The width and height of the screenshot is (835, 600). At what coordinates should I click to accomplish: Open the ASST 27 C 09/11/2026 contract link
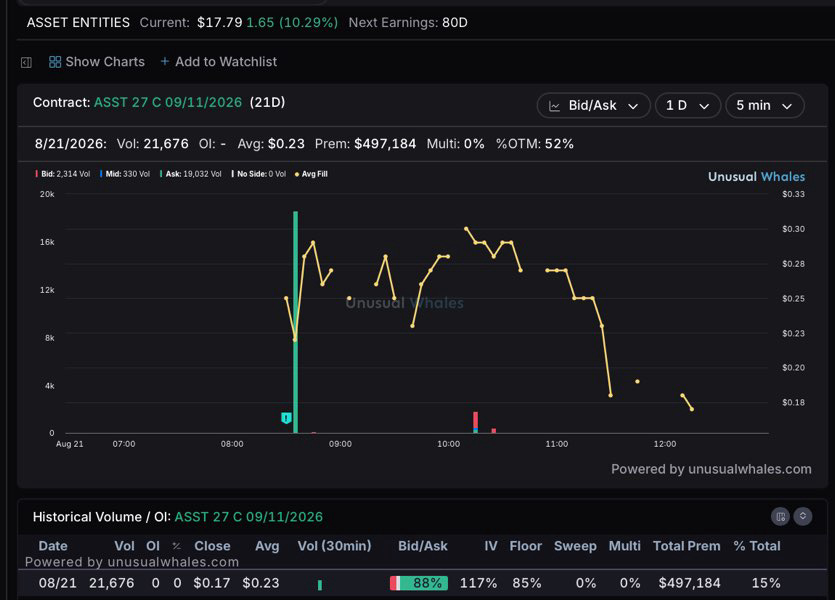(168, 102)
